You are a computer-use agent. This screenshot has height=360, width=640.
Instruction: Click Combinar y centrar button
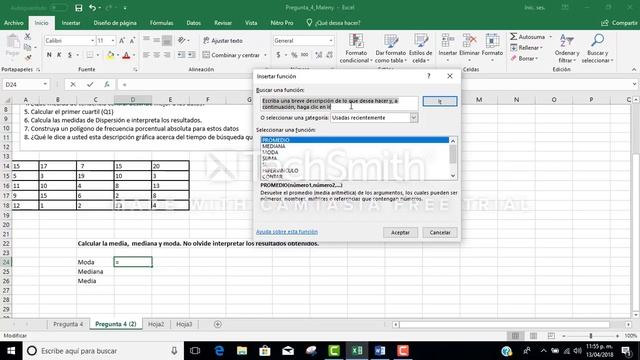(x=231, y=55)
